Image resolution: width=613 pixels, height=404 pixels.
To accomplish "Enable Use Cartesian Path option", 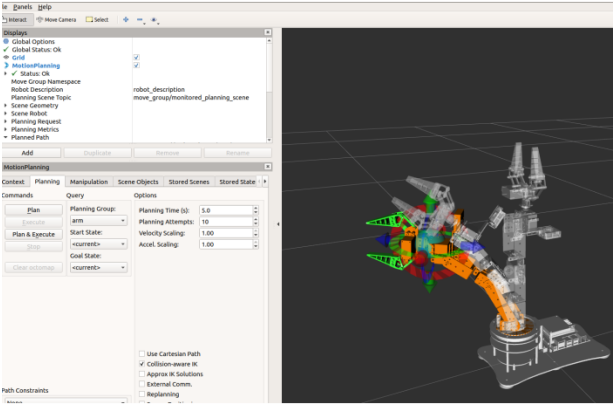I will [140, 354].
